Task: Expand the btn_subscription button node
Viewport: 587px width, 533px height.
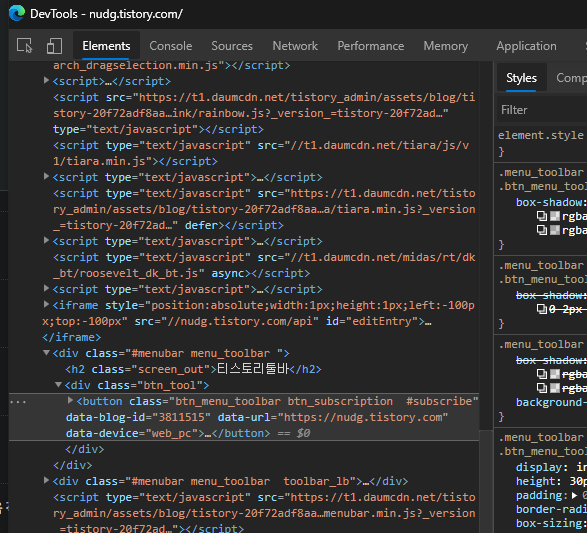Action: [70, 400]
